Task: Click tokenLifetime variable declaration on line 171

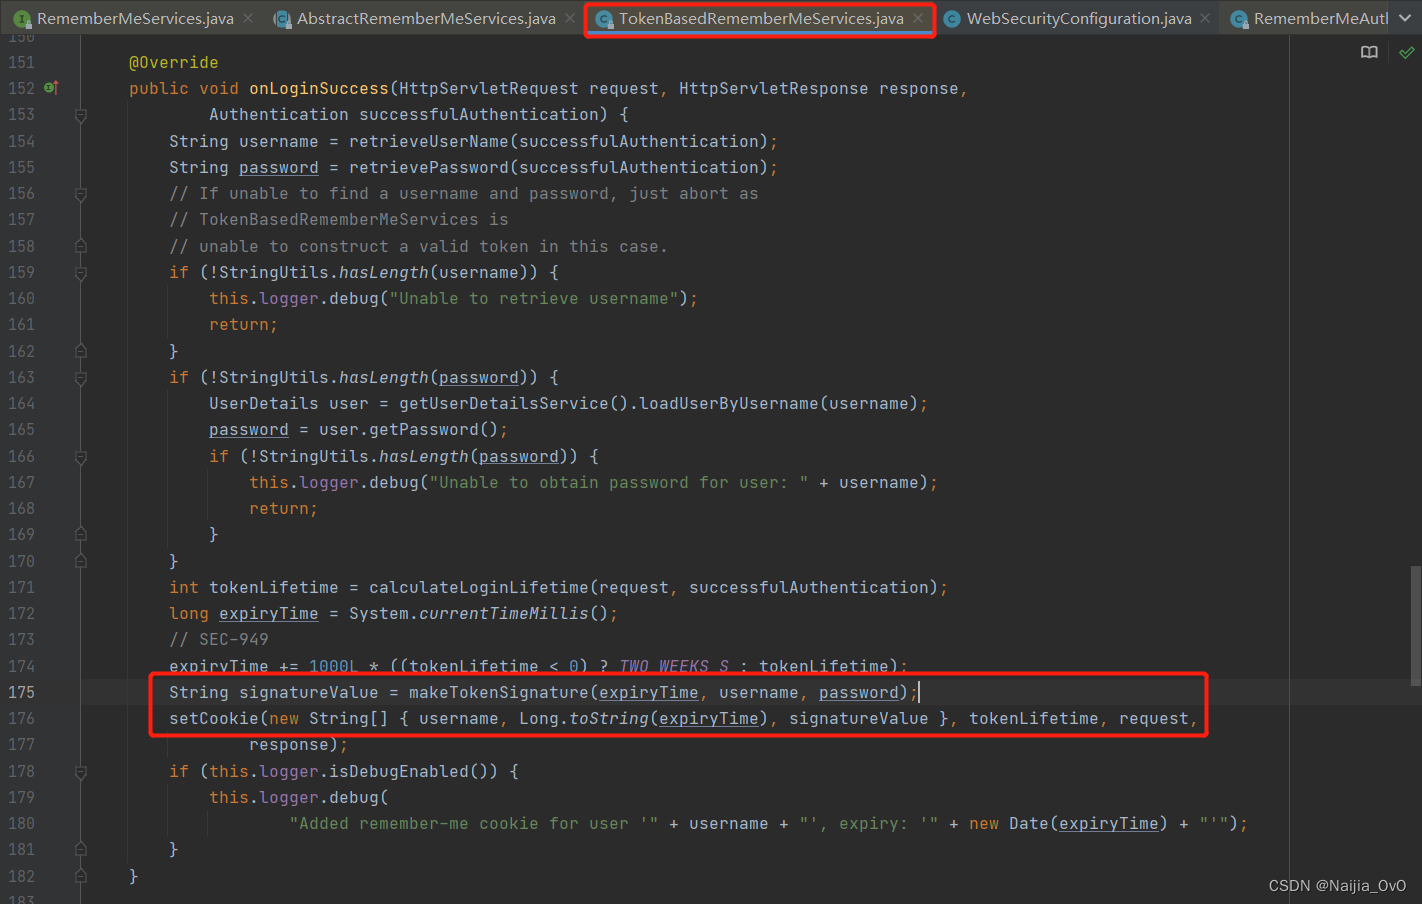Action: coord(273,587)
